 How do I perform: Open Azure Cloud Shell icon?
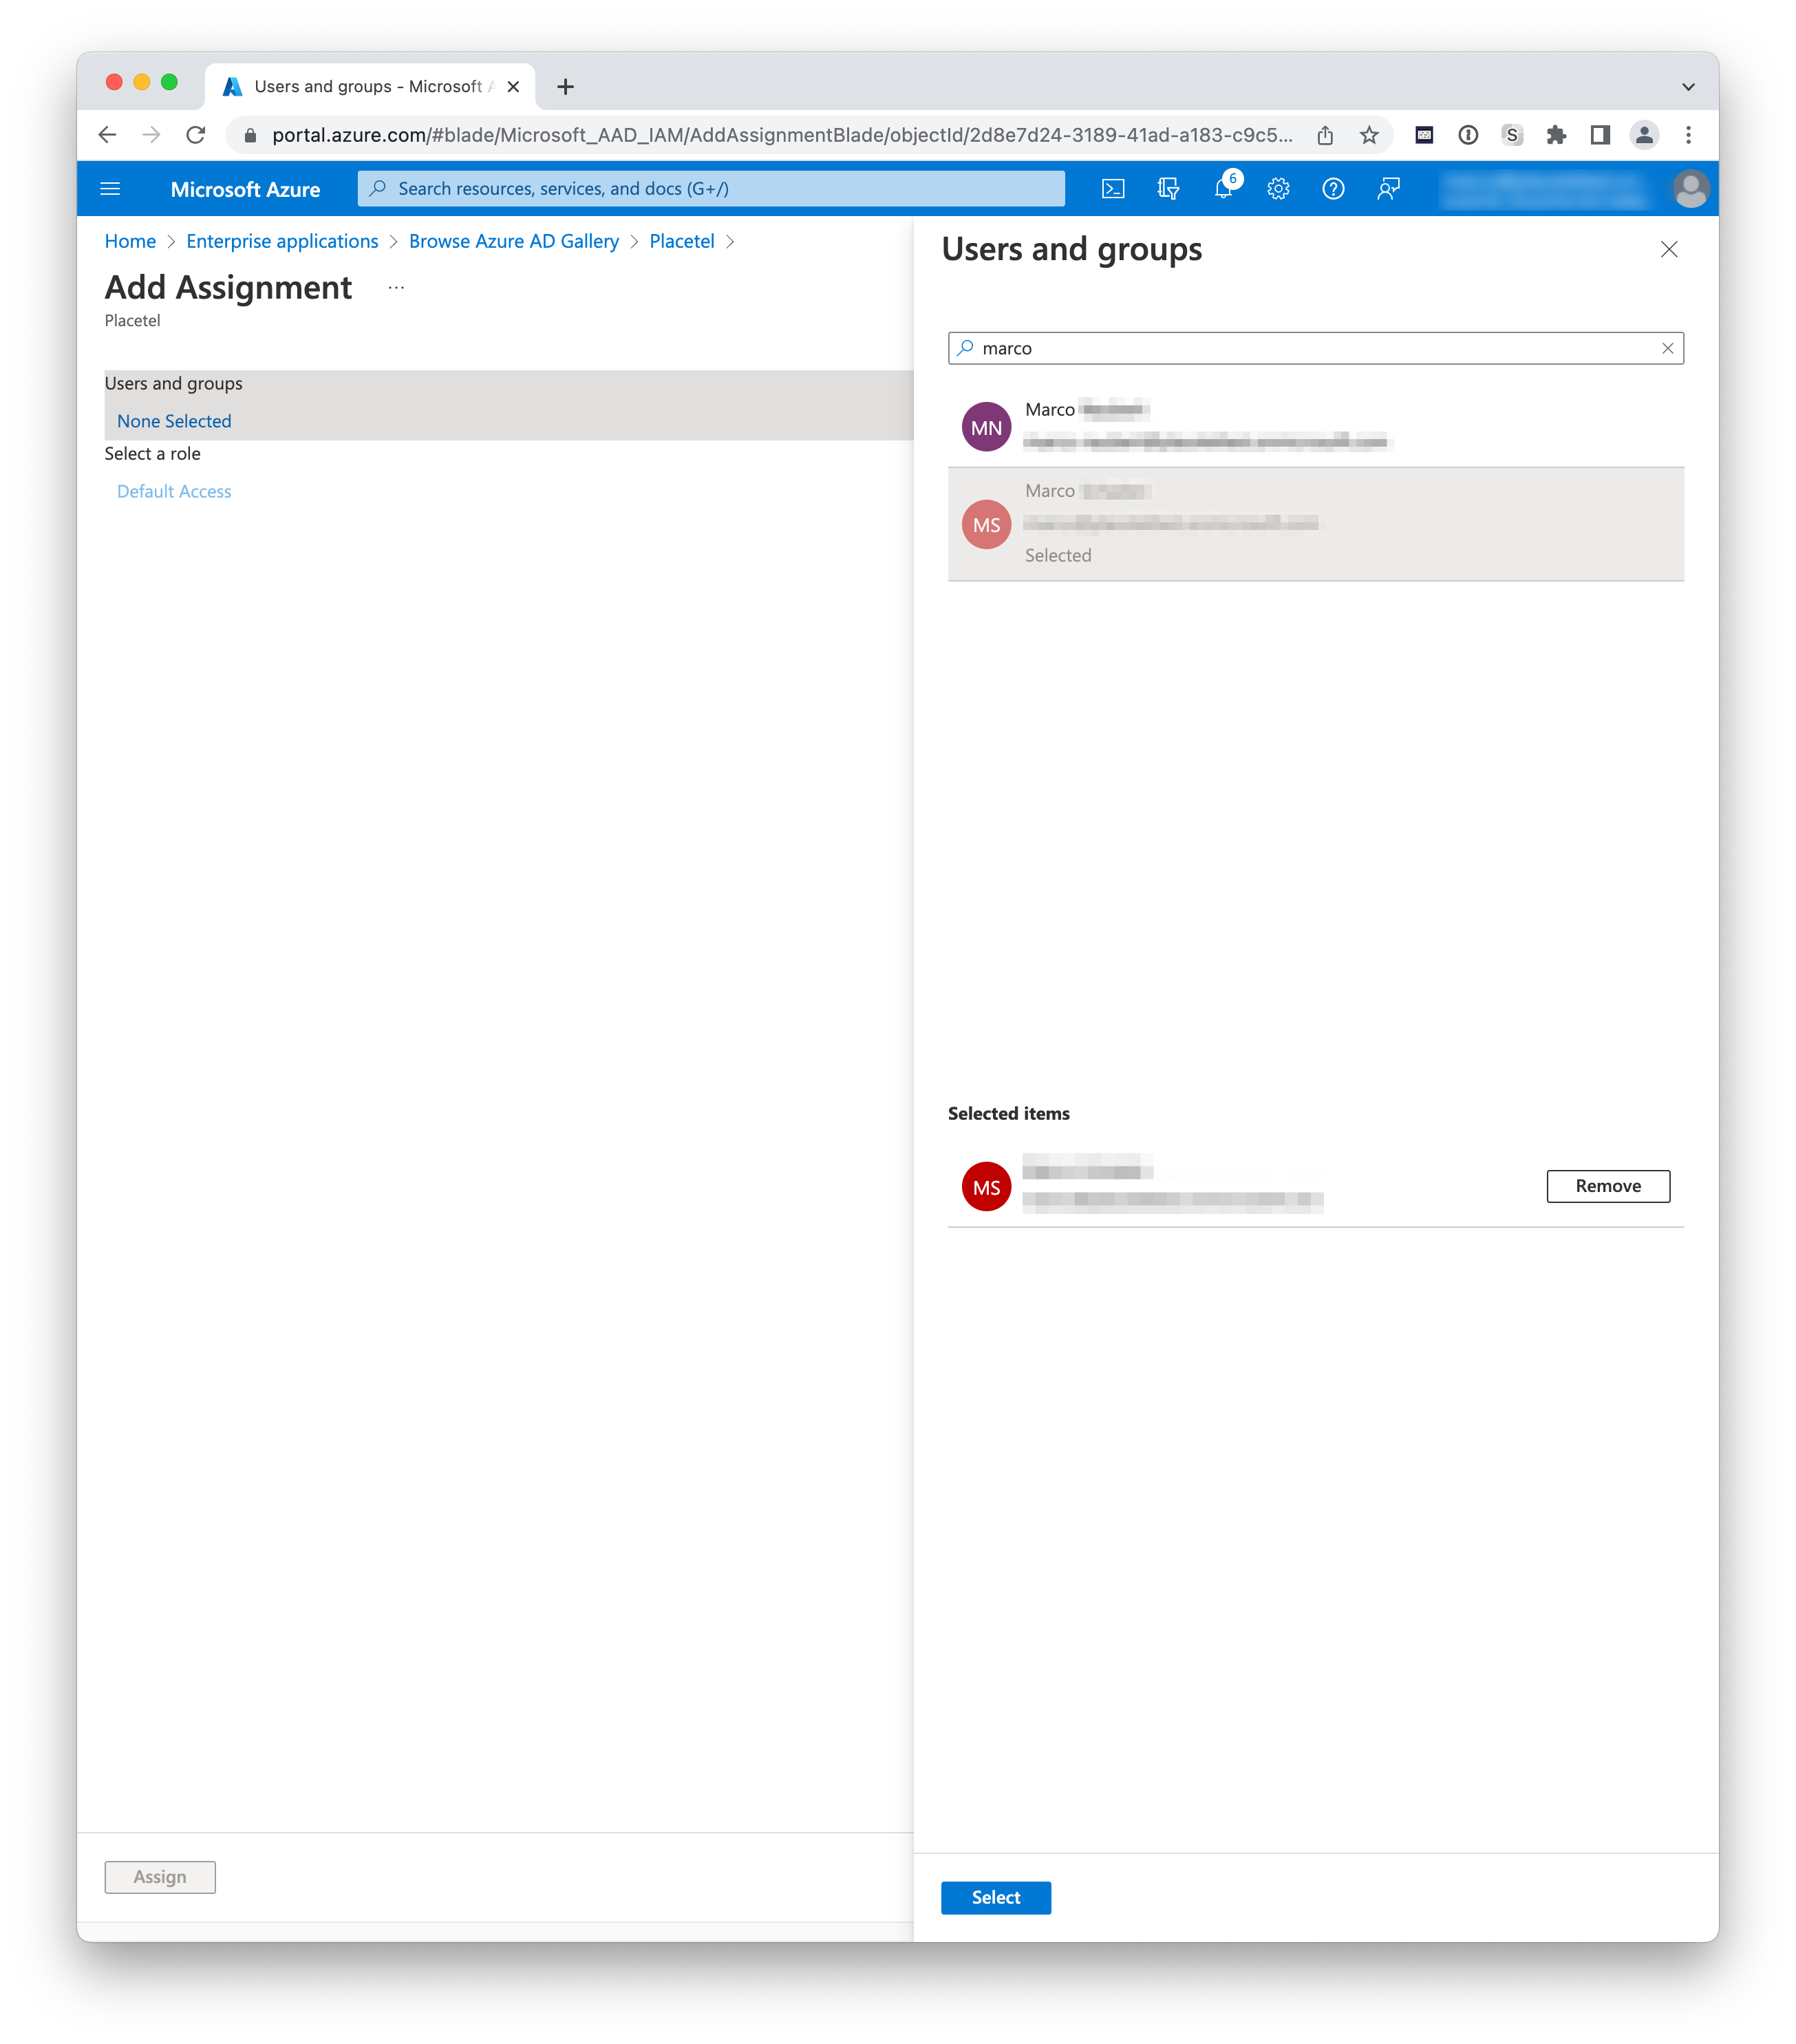(x=1113, y=189)
